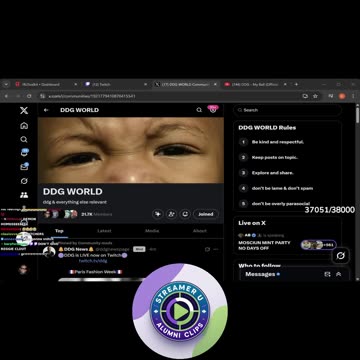Go back with the arrow beside DDG WORLD
This screenshot has height=360, width=360.
point(46,110)
